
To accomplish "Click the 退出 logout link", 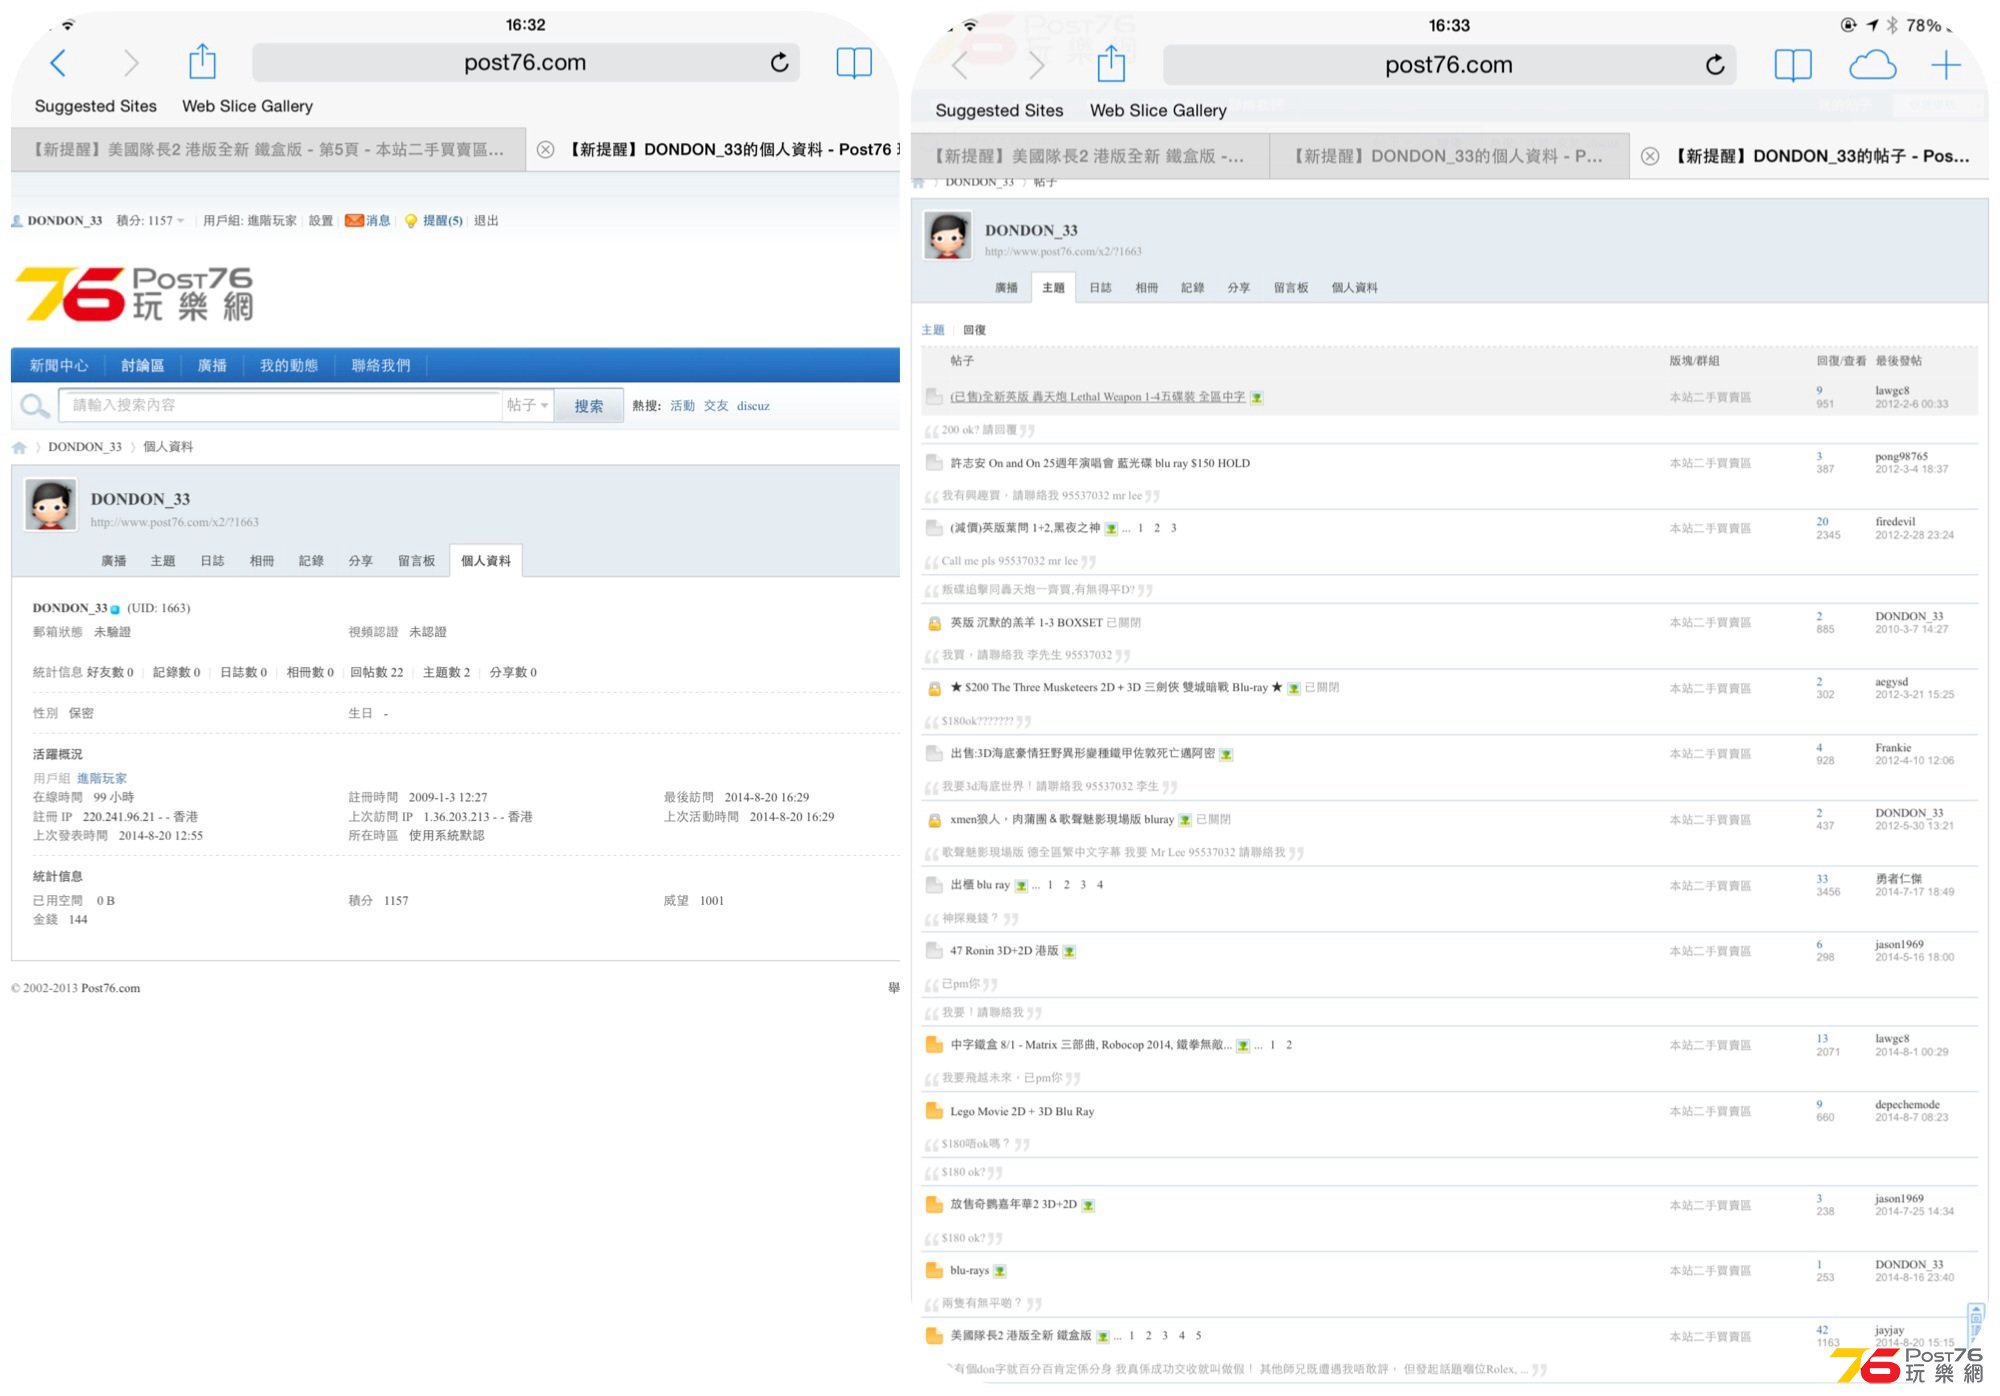I will 486,221.
